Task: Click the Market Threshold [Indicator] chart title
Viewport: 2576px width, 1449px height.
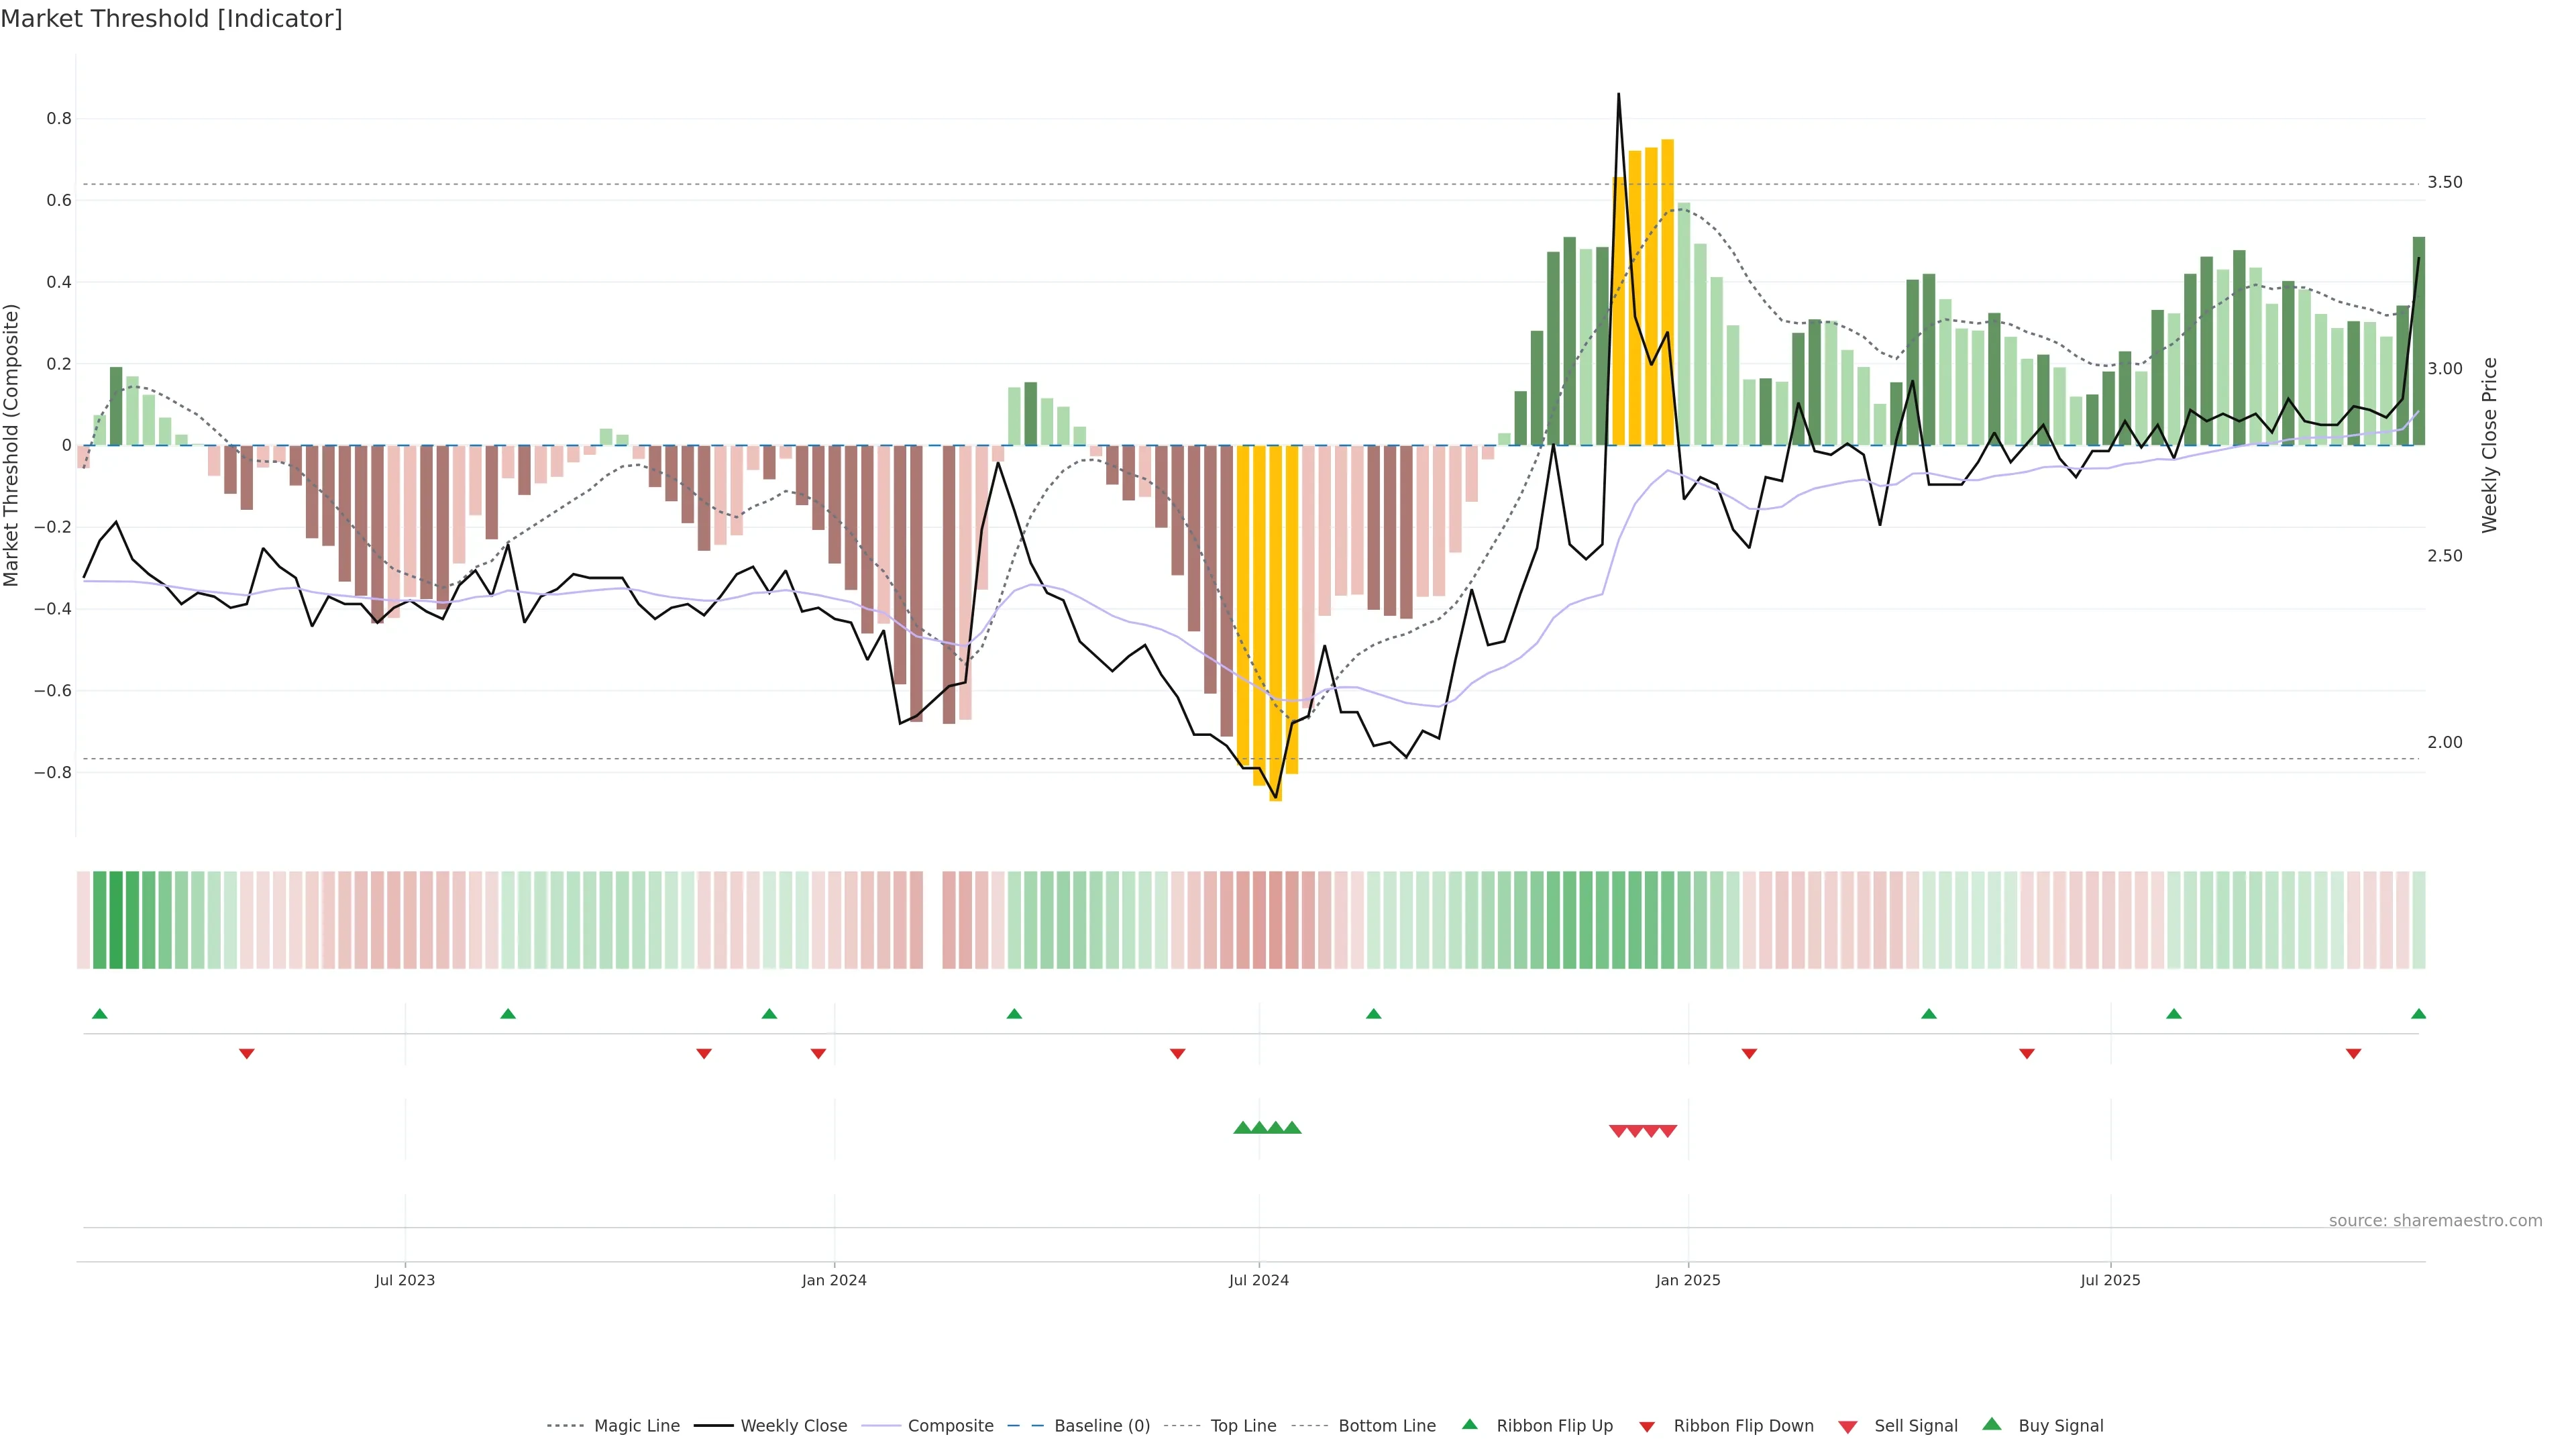Action: [x=171, y=19]
